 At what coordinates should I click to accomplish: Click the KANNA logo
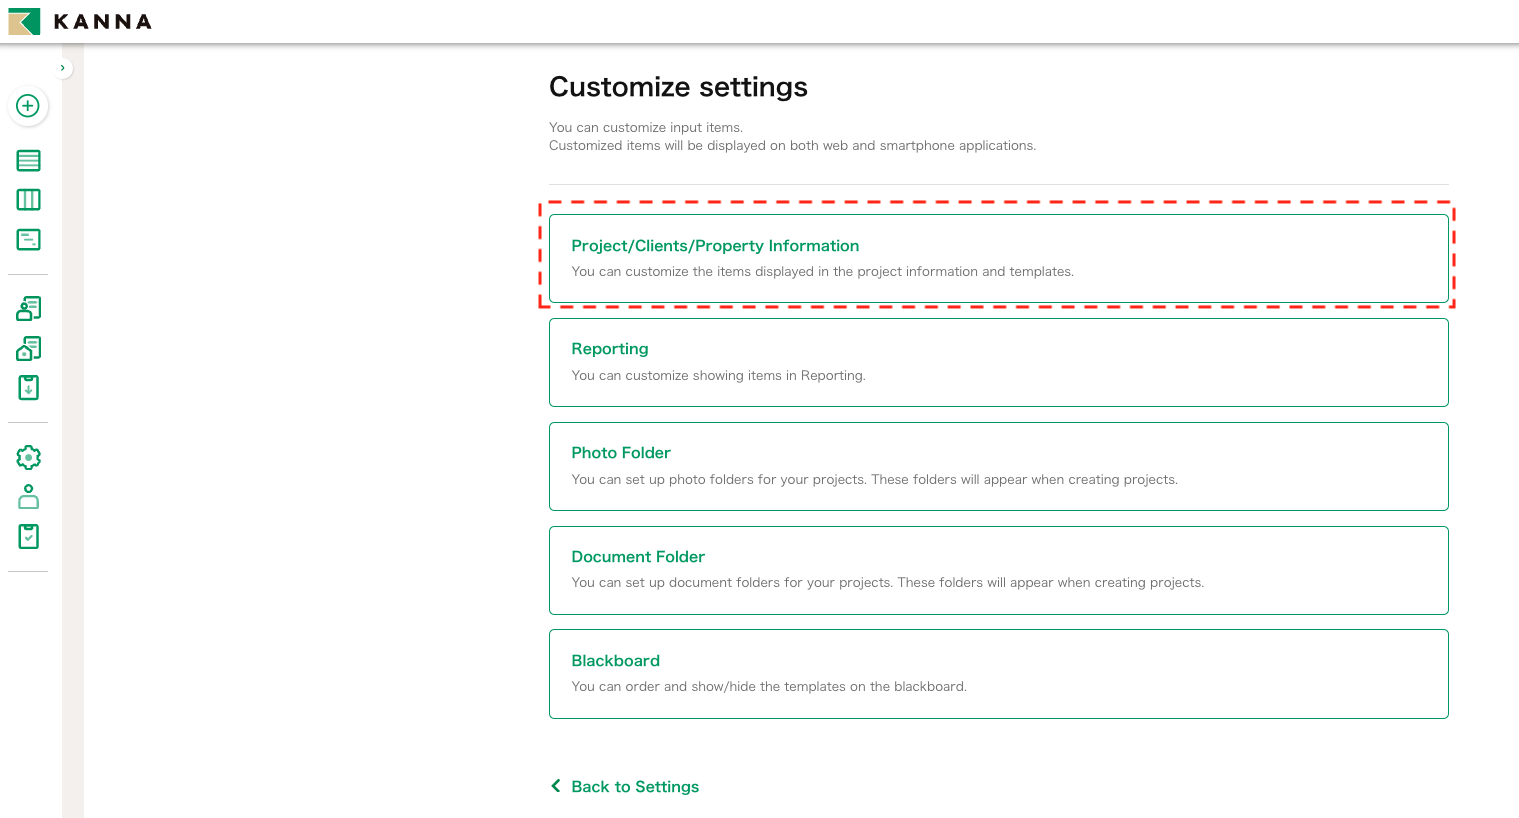80,21
